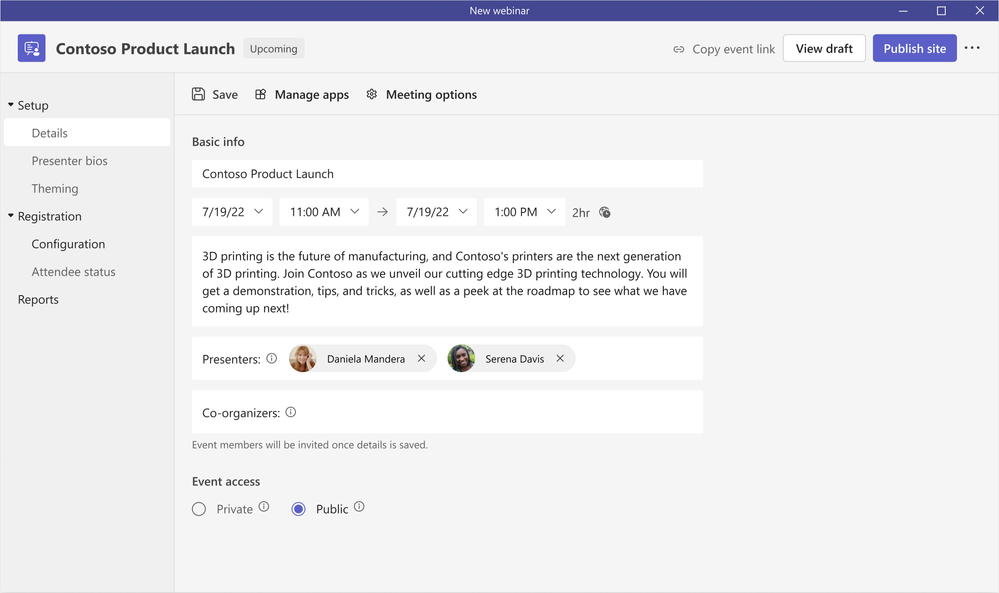Screen dimensions: 999x593
Task: Open Attendee status page
Action: pyautogui.click(x=73, y=271)
